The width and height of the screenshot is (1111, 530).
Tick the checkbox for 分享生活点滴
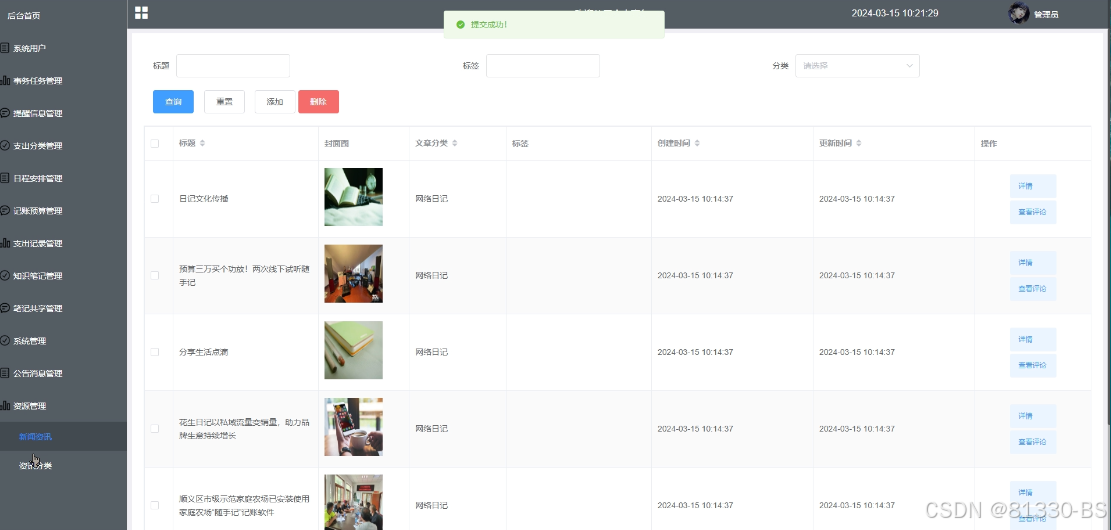[154, 351]
